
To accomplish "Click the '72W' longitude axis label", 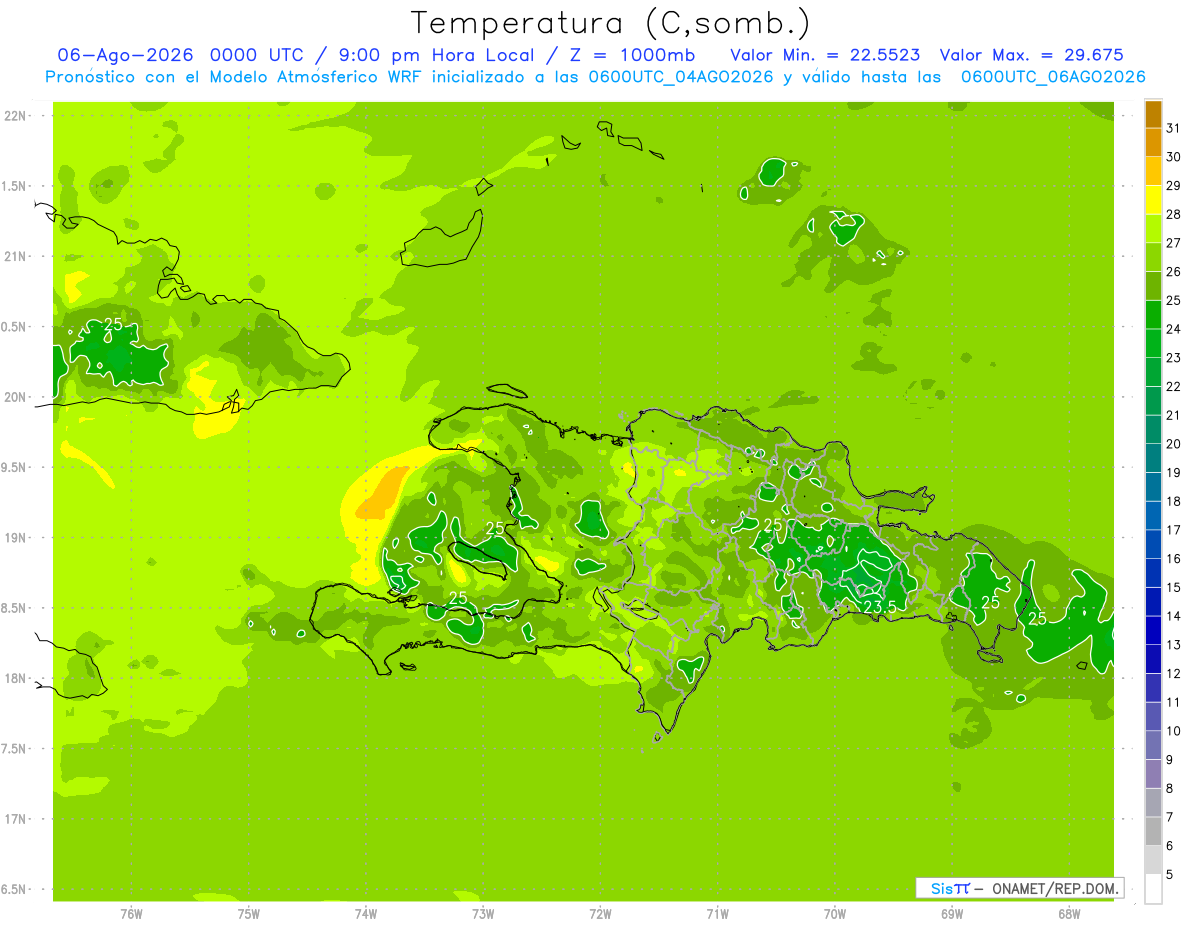I will tap(600, 913).
